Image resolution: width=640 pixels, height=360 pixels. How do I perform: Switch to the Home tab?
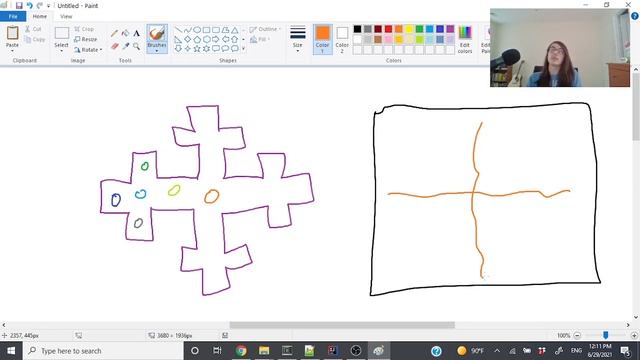(x=40, y=16)
